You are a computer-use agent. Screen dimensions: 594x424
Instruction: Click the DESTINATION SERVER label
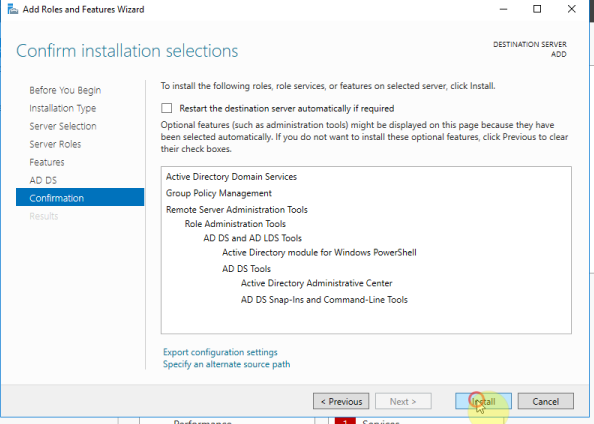pos(530,44)
